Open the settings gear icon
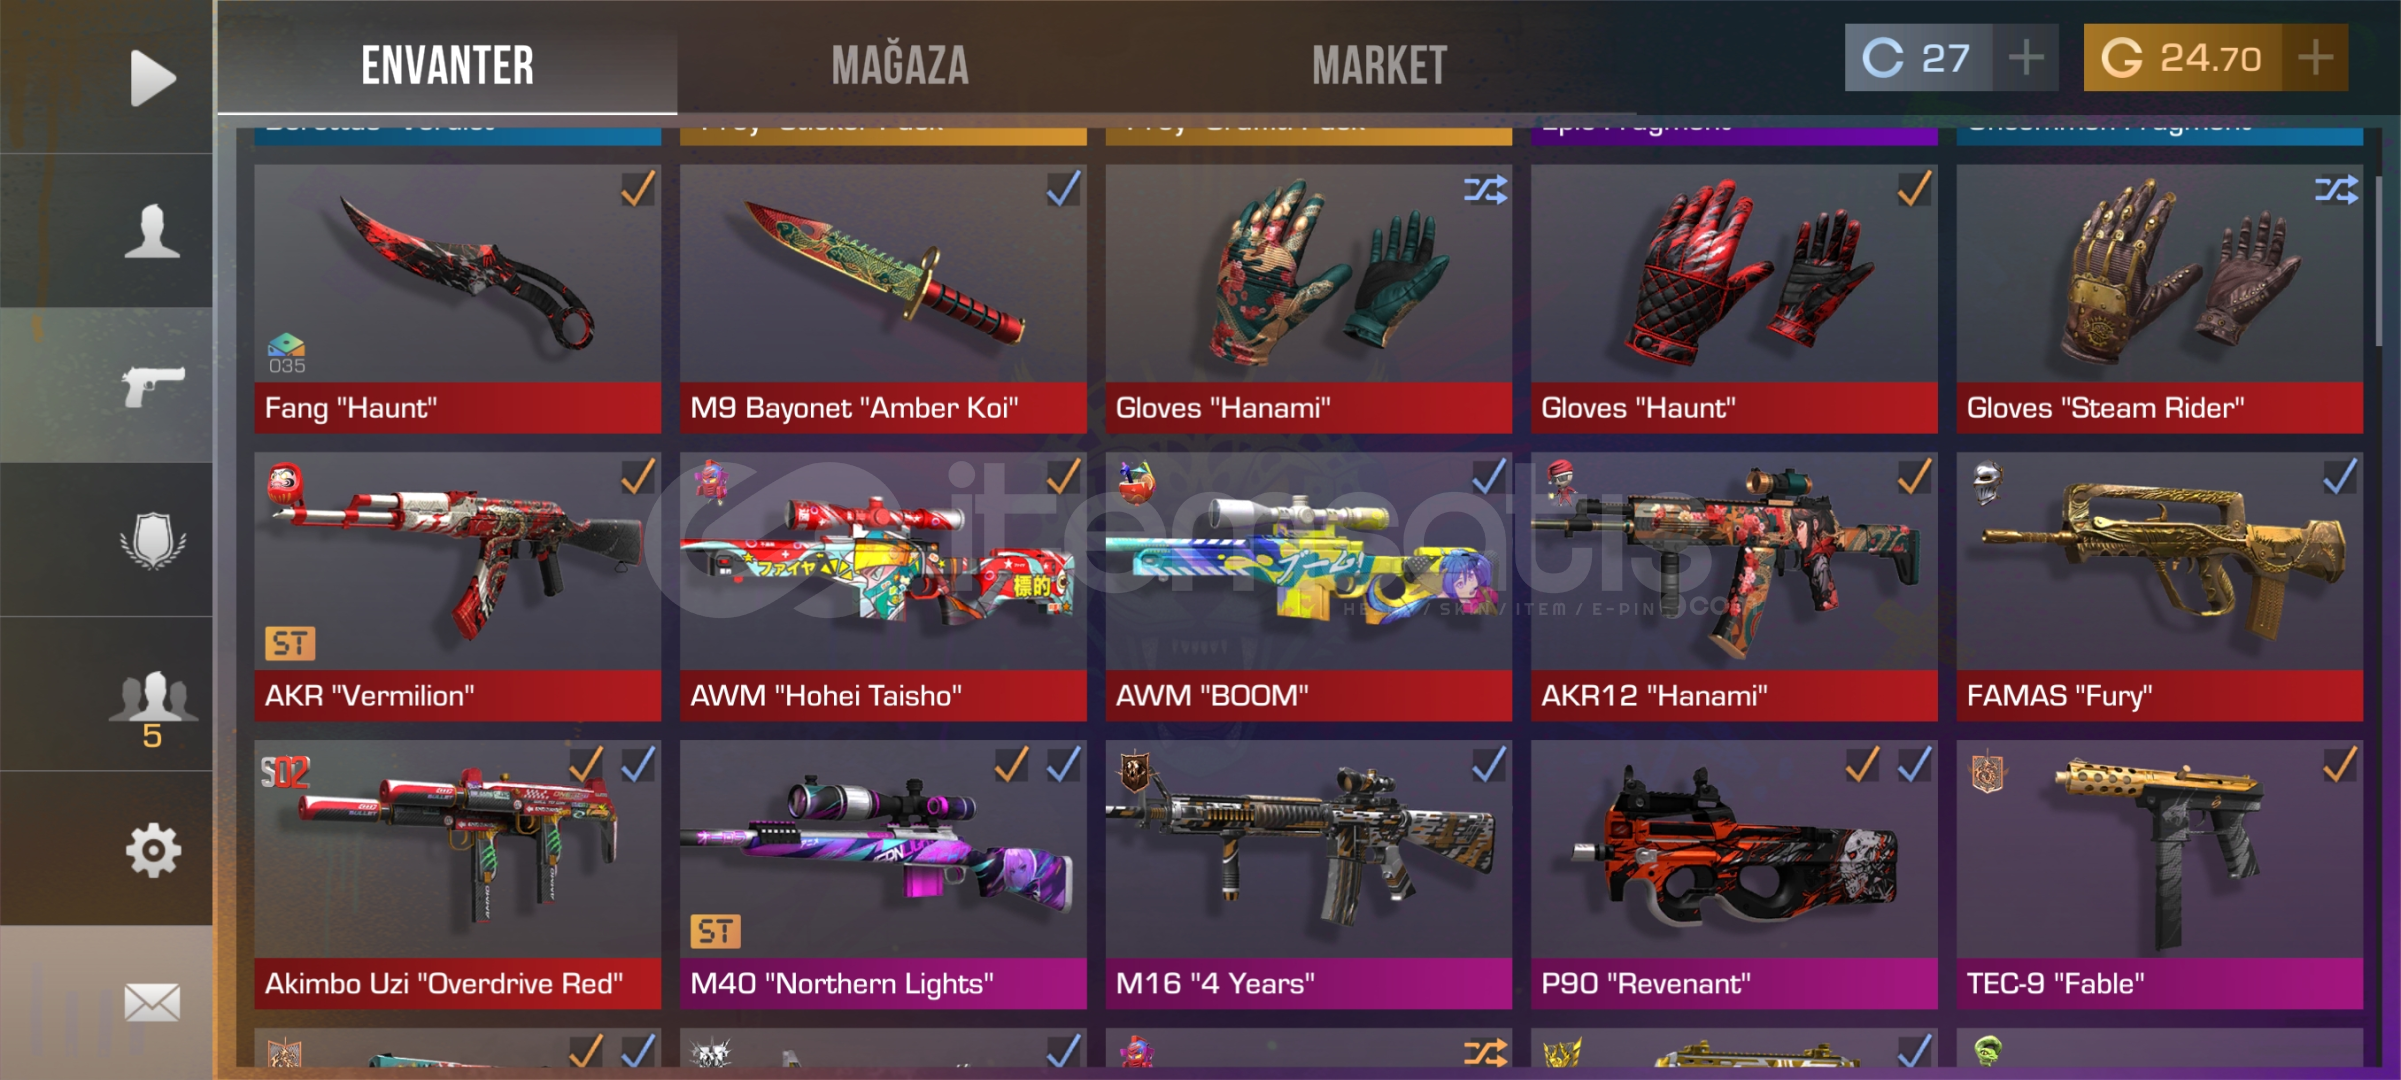Screen dimensions: 2401x1080 click(x=153, y=850)
